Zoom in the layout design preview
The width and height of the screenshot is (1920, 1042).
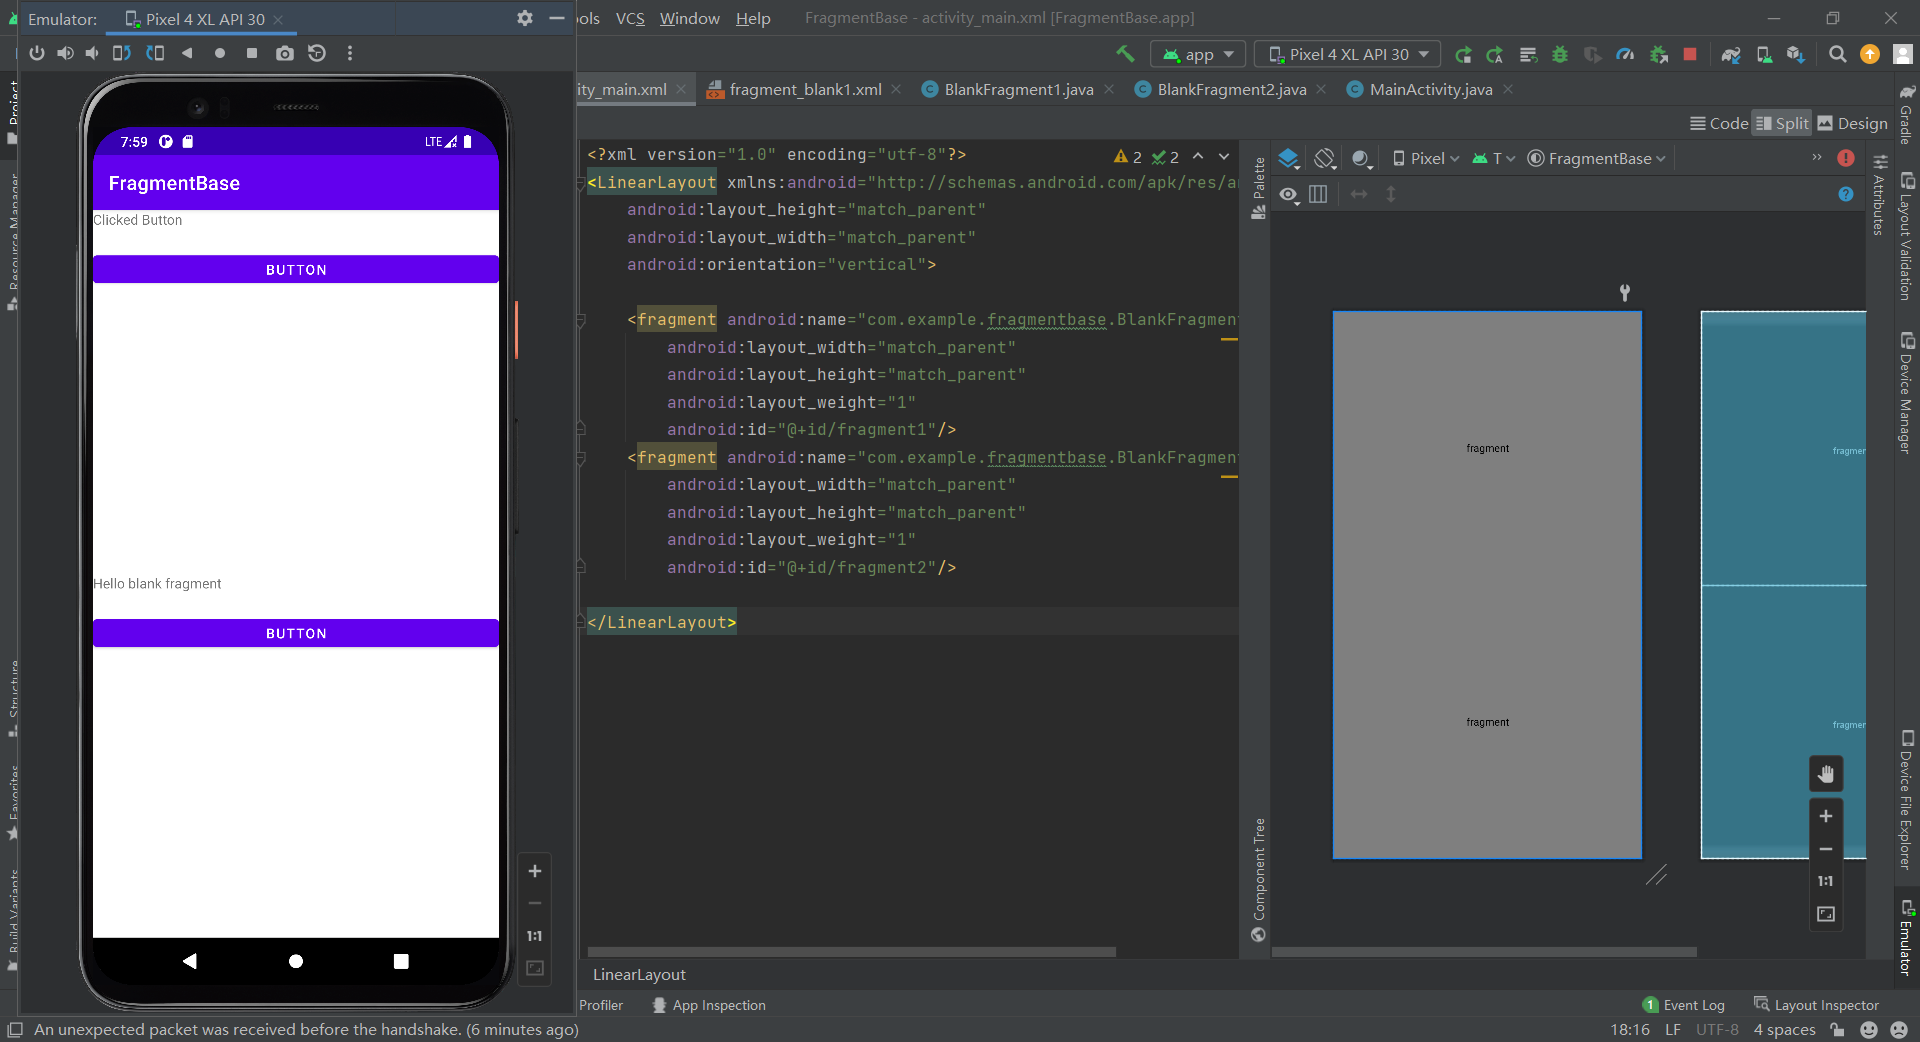(x=1826, y=816)
